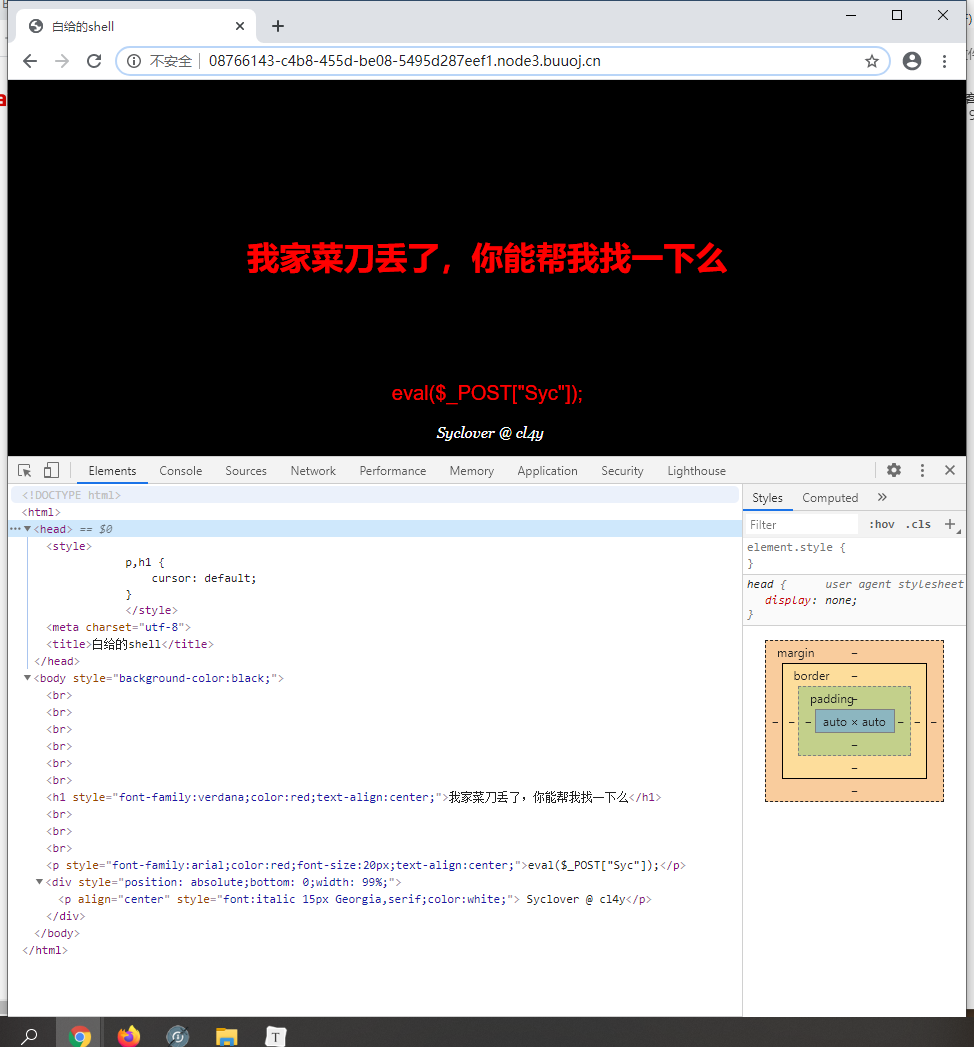Show more Styles pane tabs chevron
The height and width of the screenshot is (1047, 974).
pyautogui.click(x=882, y=497)
